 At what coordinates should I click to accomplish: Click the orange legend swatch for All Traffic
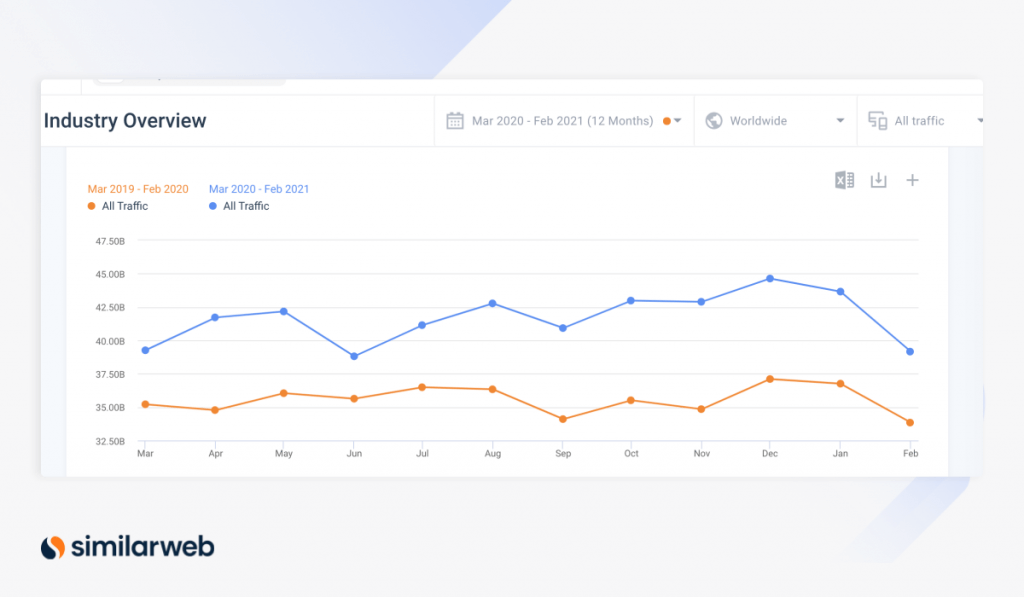pos(91,206)
